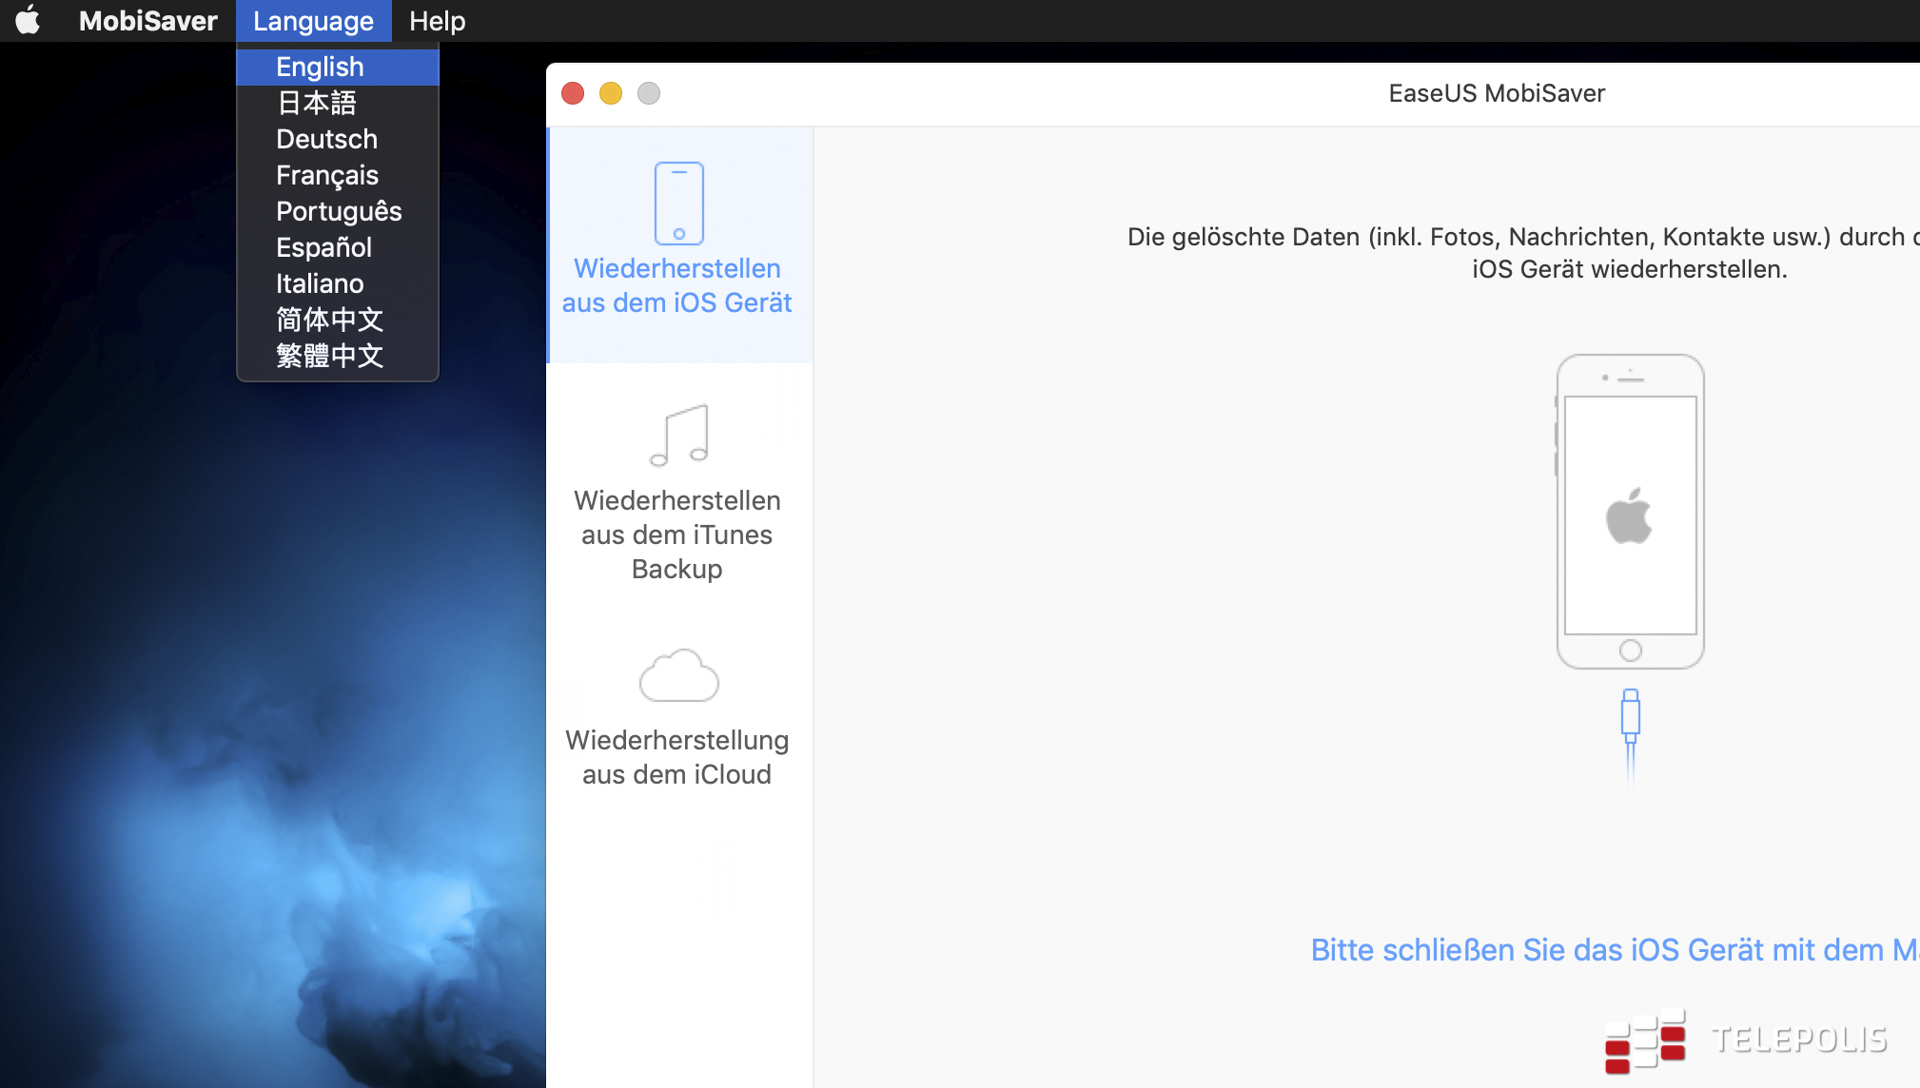Click the yellow minimize window button

click(611, 93)
